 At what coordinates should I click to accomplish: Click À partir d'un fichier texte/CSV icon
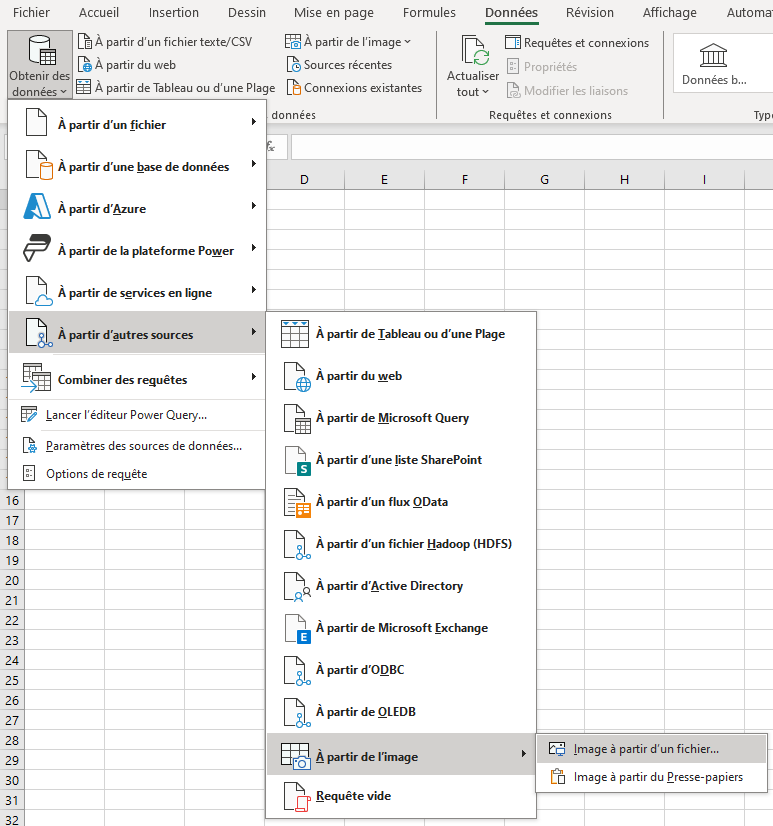(x=84, y=41)
